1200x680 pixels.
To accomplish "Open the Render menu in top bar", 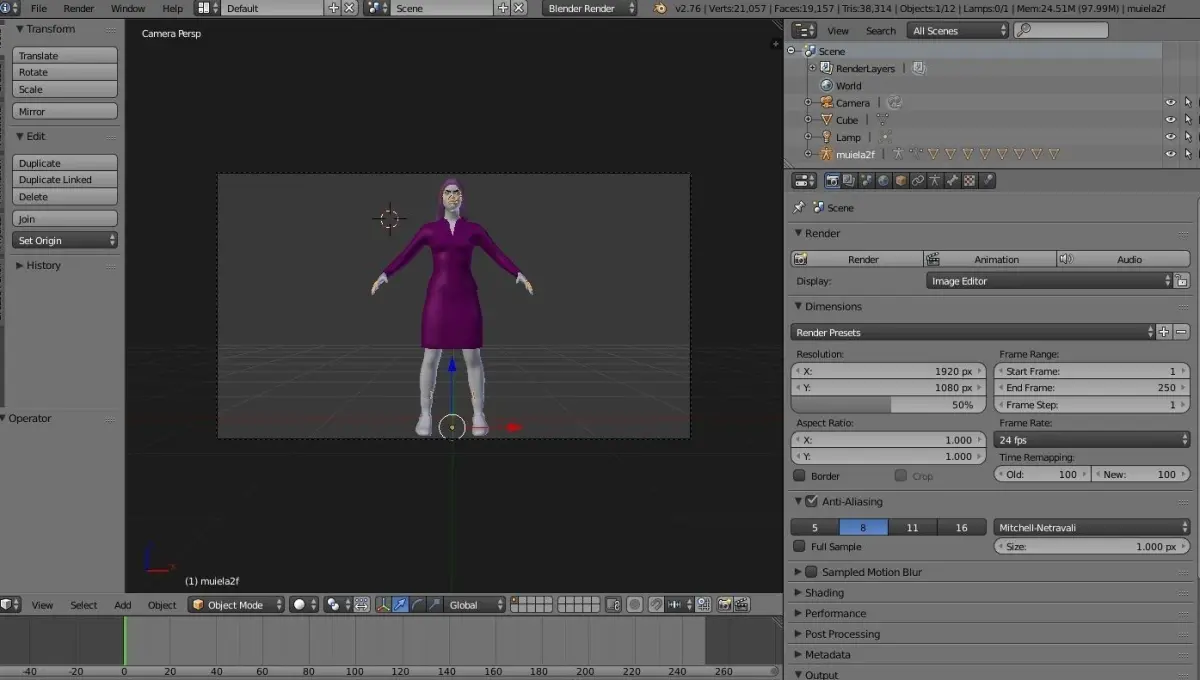I will [x=79, y=8].
